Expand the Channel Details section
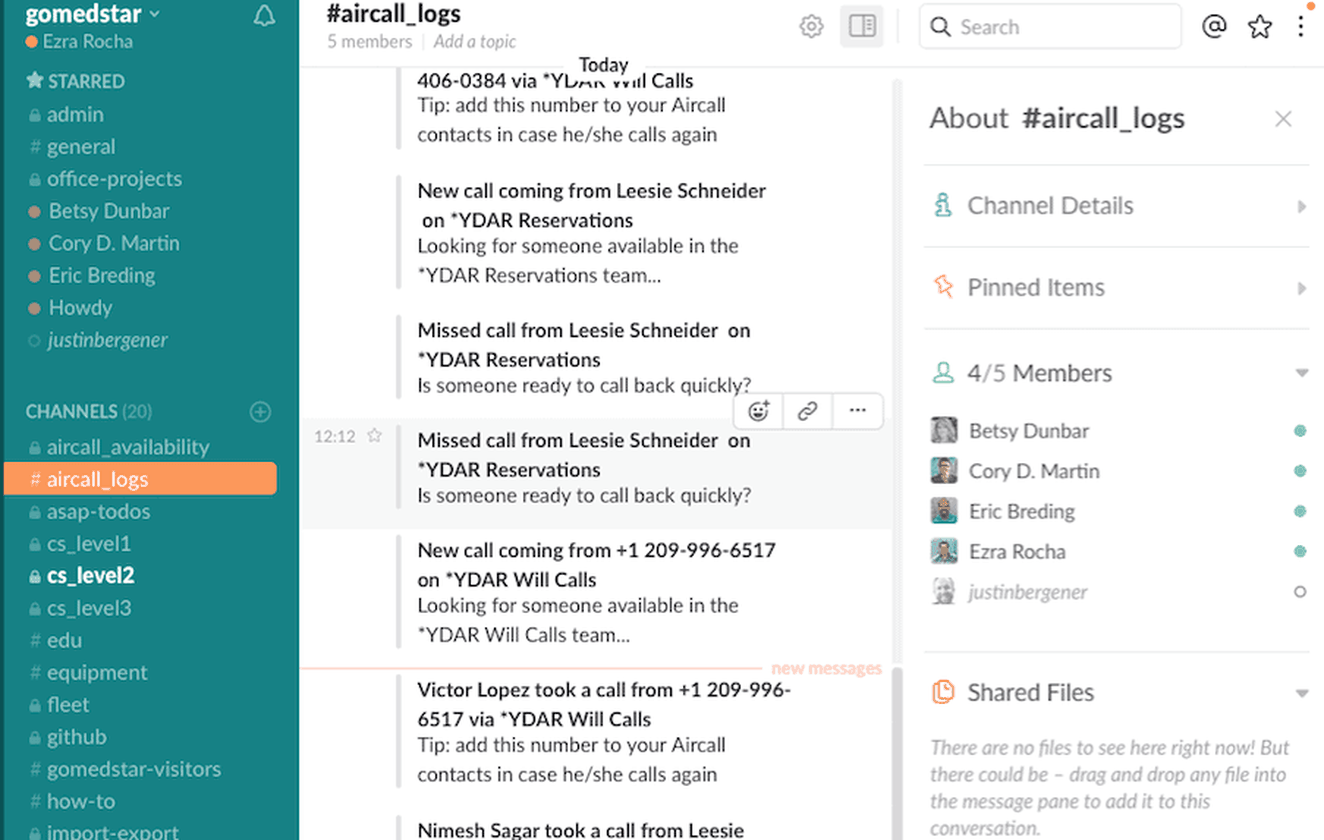This screenshot has width=1324, height=840. (1116, 206)
